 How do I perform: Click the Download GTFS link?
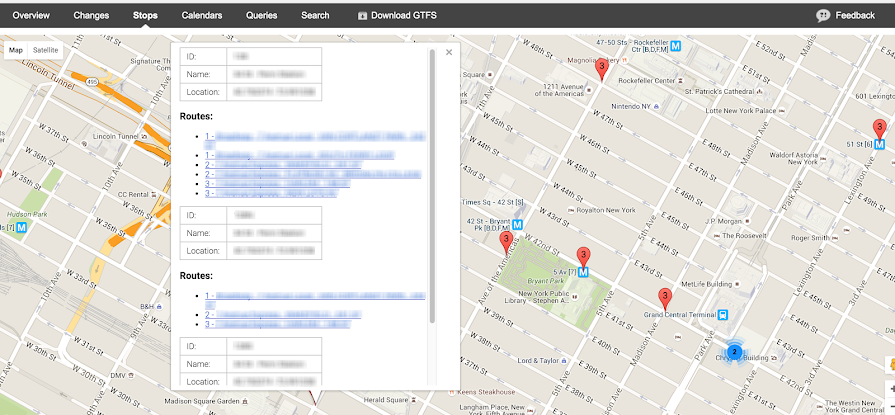[x=397, y=15]
